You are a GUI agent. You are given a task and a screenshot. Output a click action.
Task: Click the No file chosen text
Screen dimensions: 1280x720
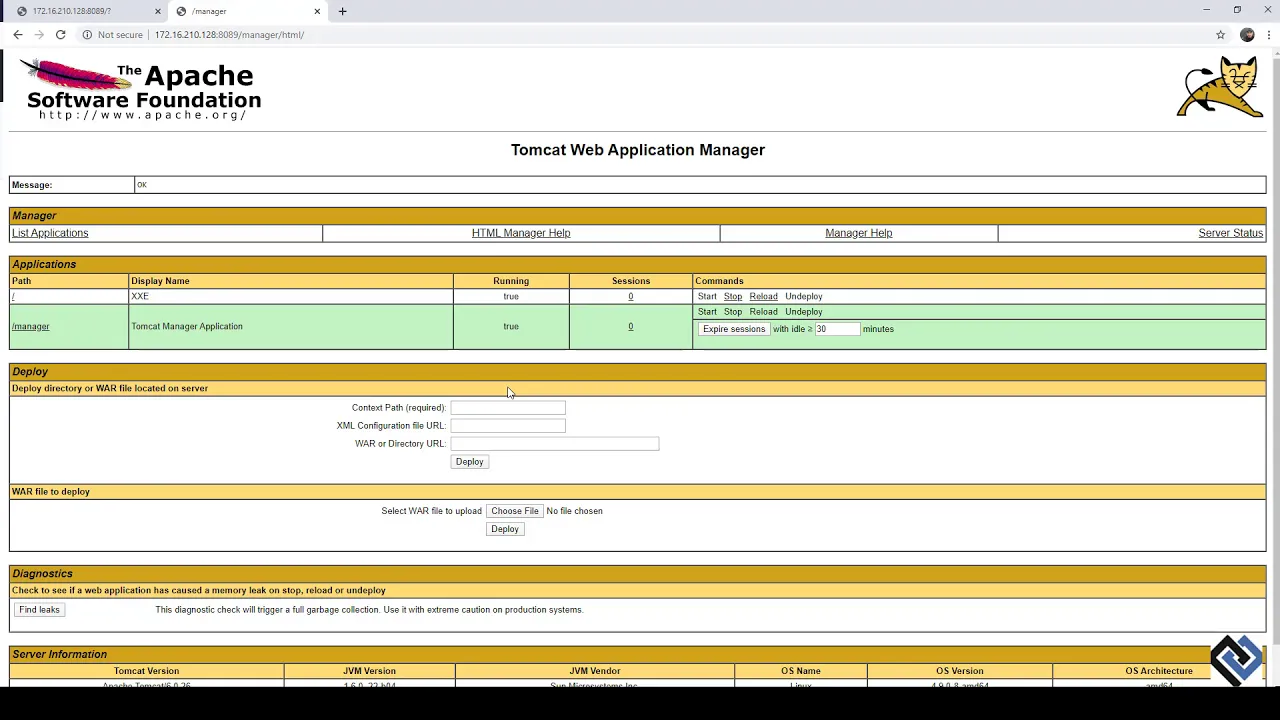pyautogui.click(x=574, y=511)
